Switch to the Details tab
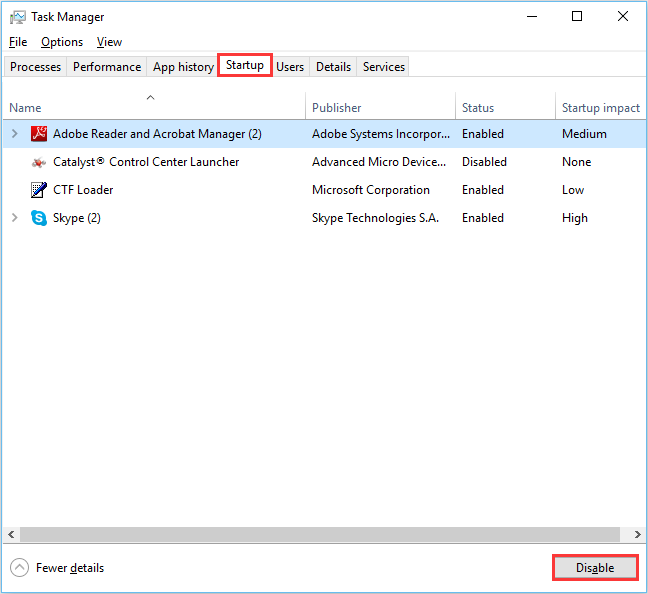648x594 pixels. [333, 67]
